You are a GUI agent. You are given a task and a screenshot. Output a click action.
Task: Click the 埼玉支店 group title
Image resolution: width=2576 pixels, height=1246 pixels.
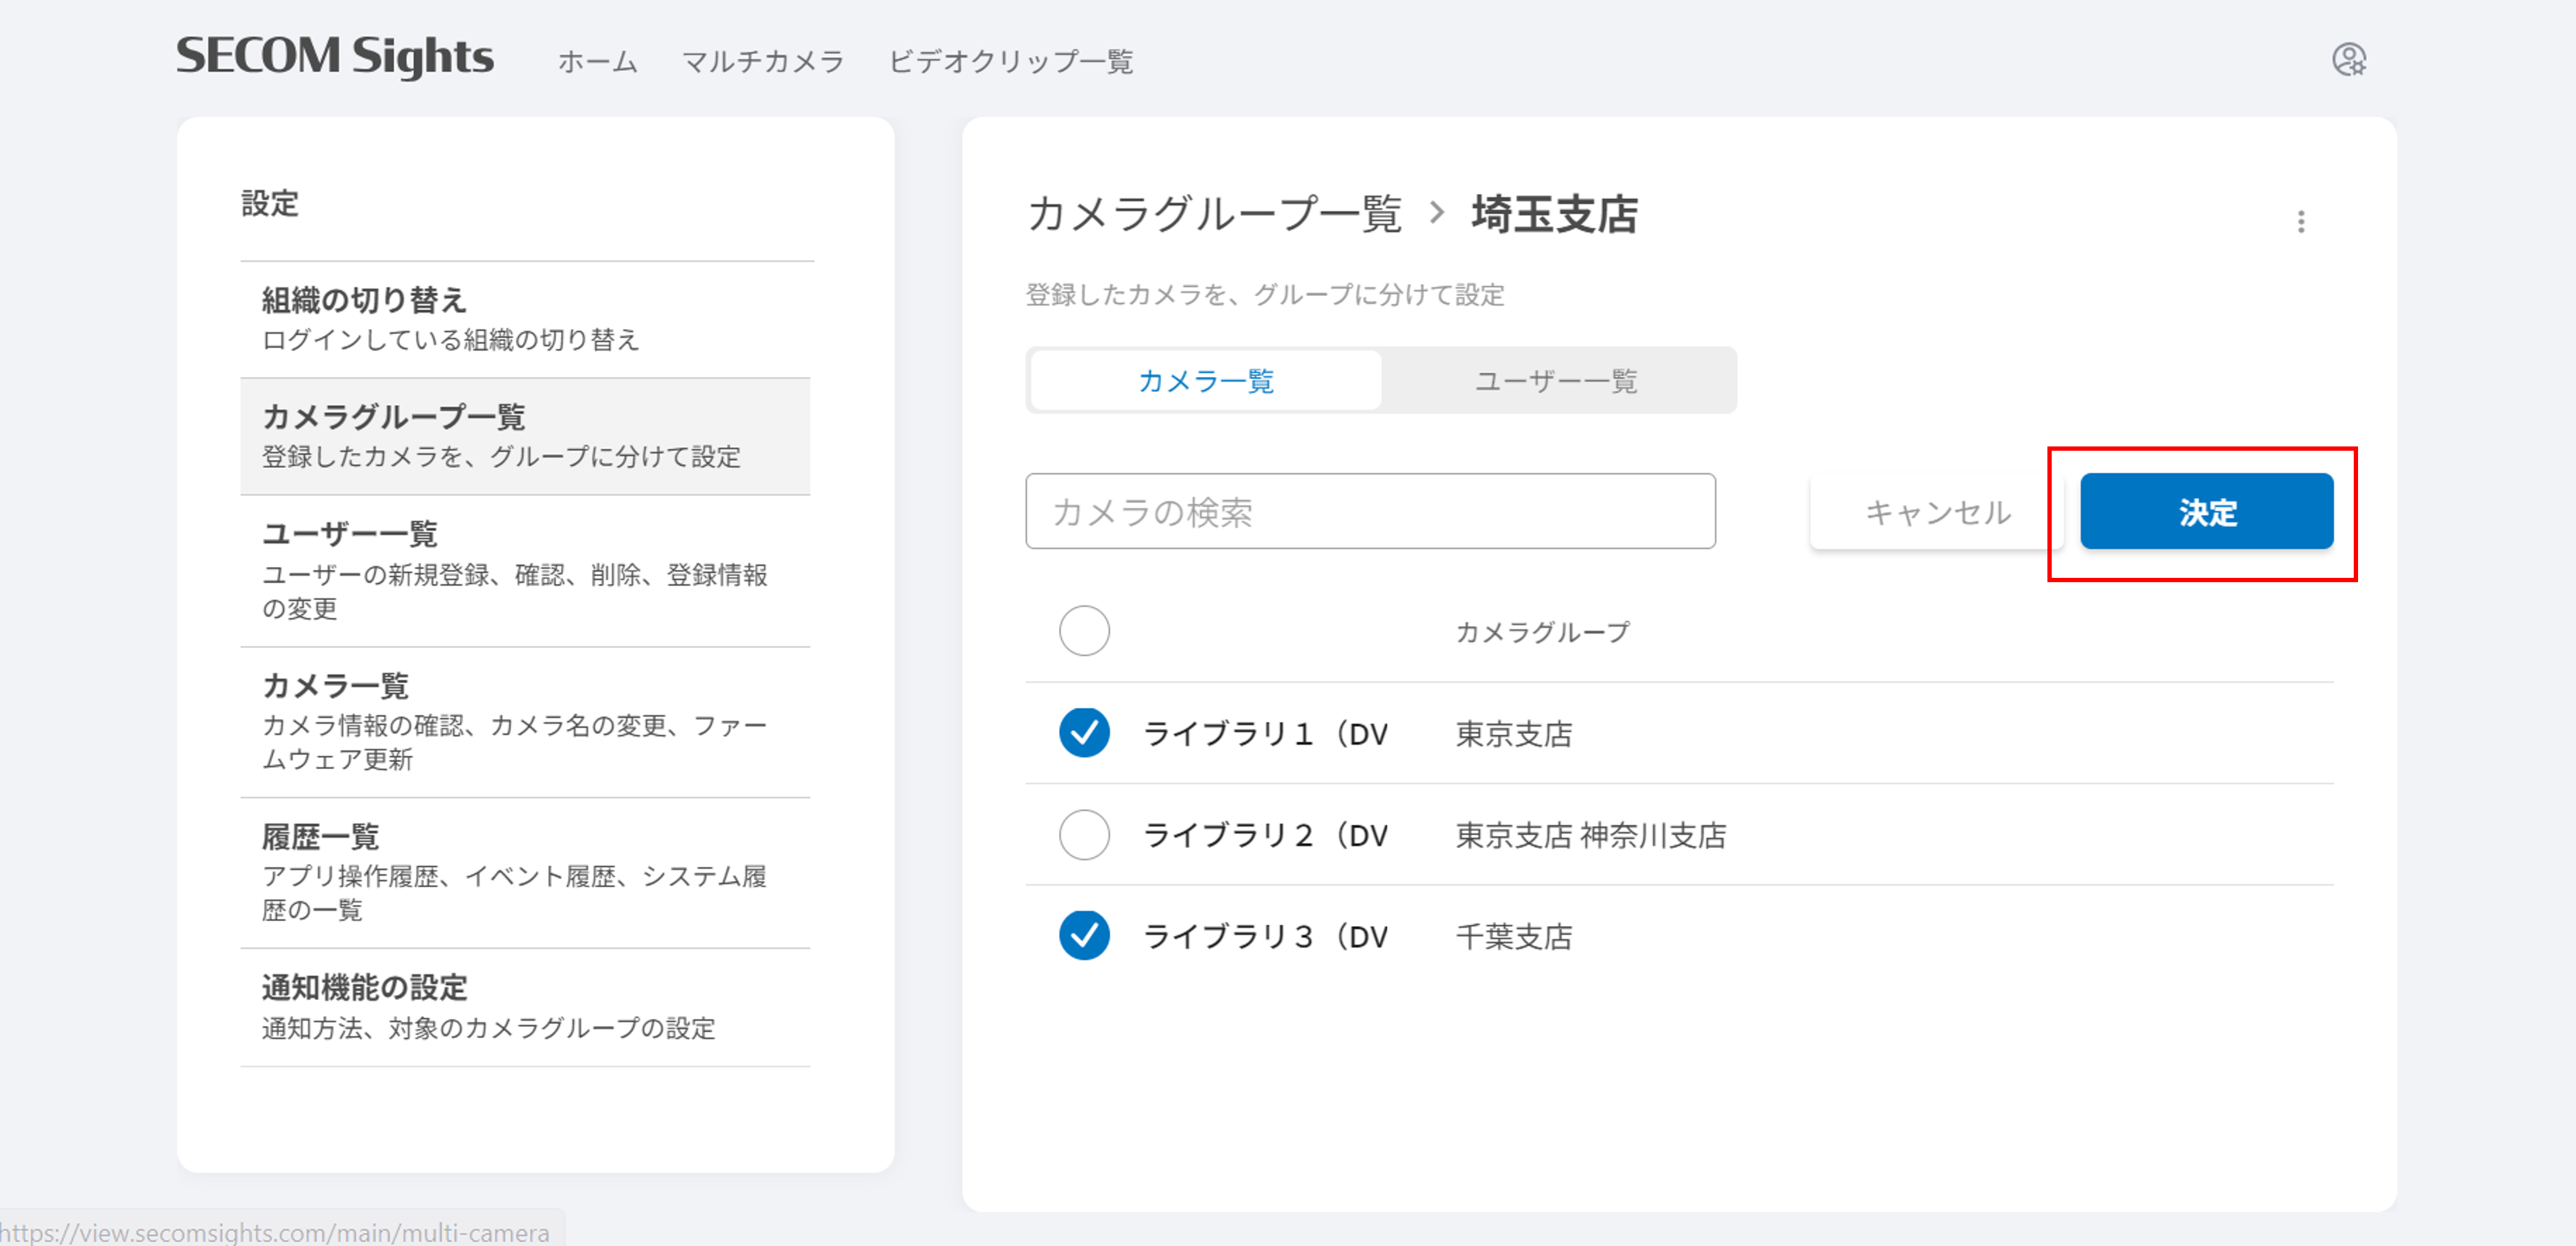[1554, 214]
